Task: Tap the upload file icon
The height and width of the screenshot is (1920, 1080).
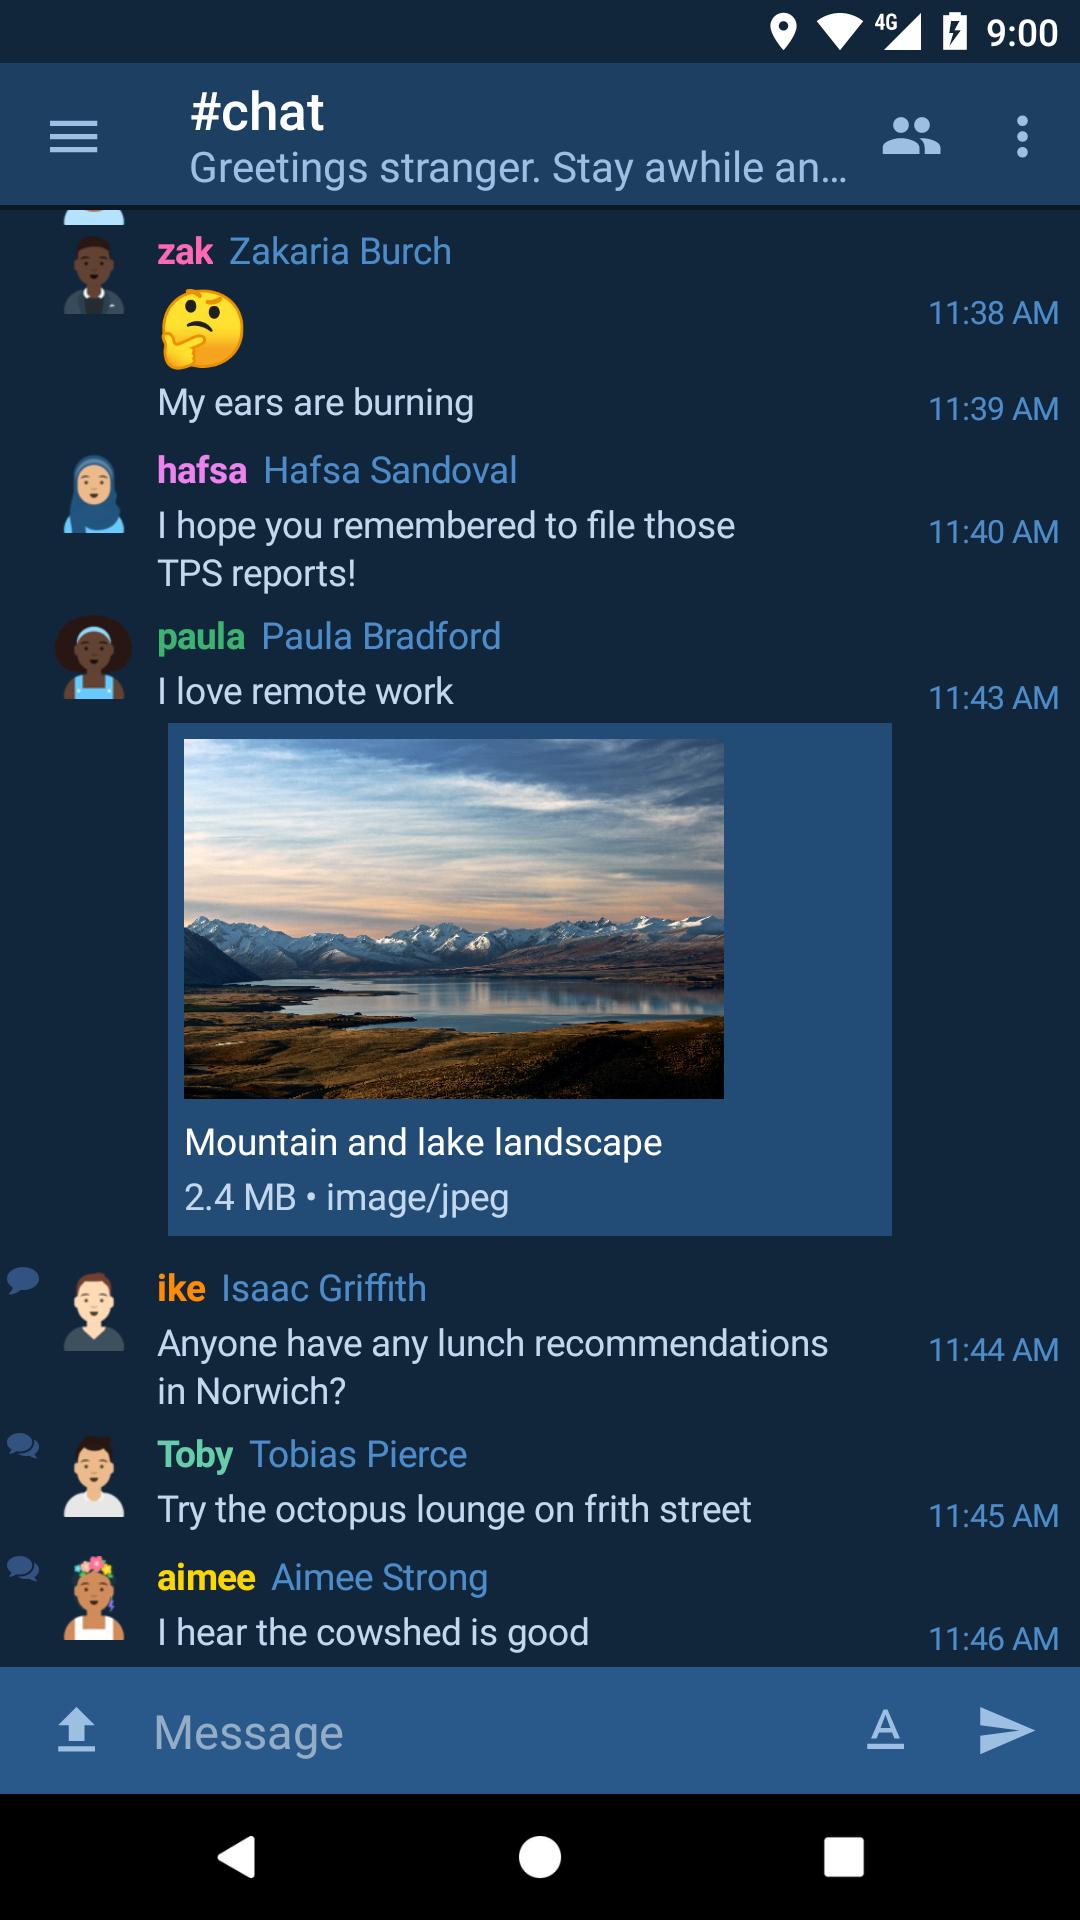Action: 77,1730
